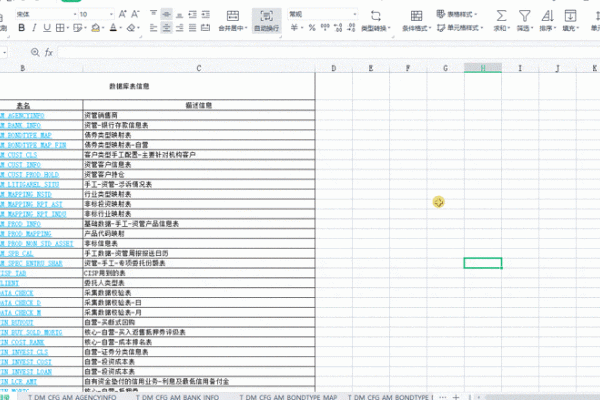
Task: Click the formula bar zoom icon
Action: (x=35, y=52)
